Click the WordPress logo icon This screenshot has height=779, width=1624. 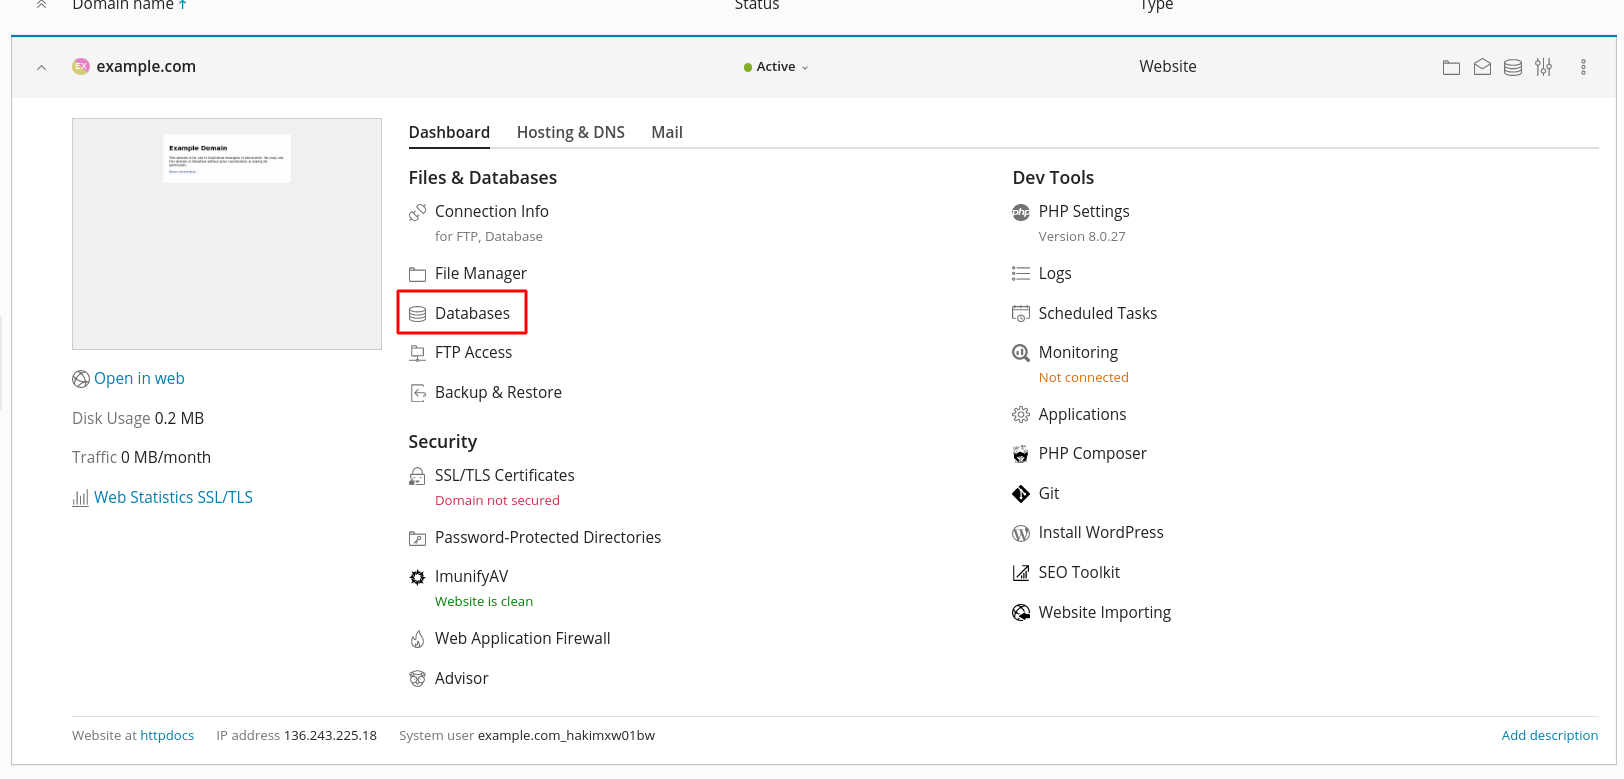[1020, 533]
